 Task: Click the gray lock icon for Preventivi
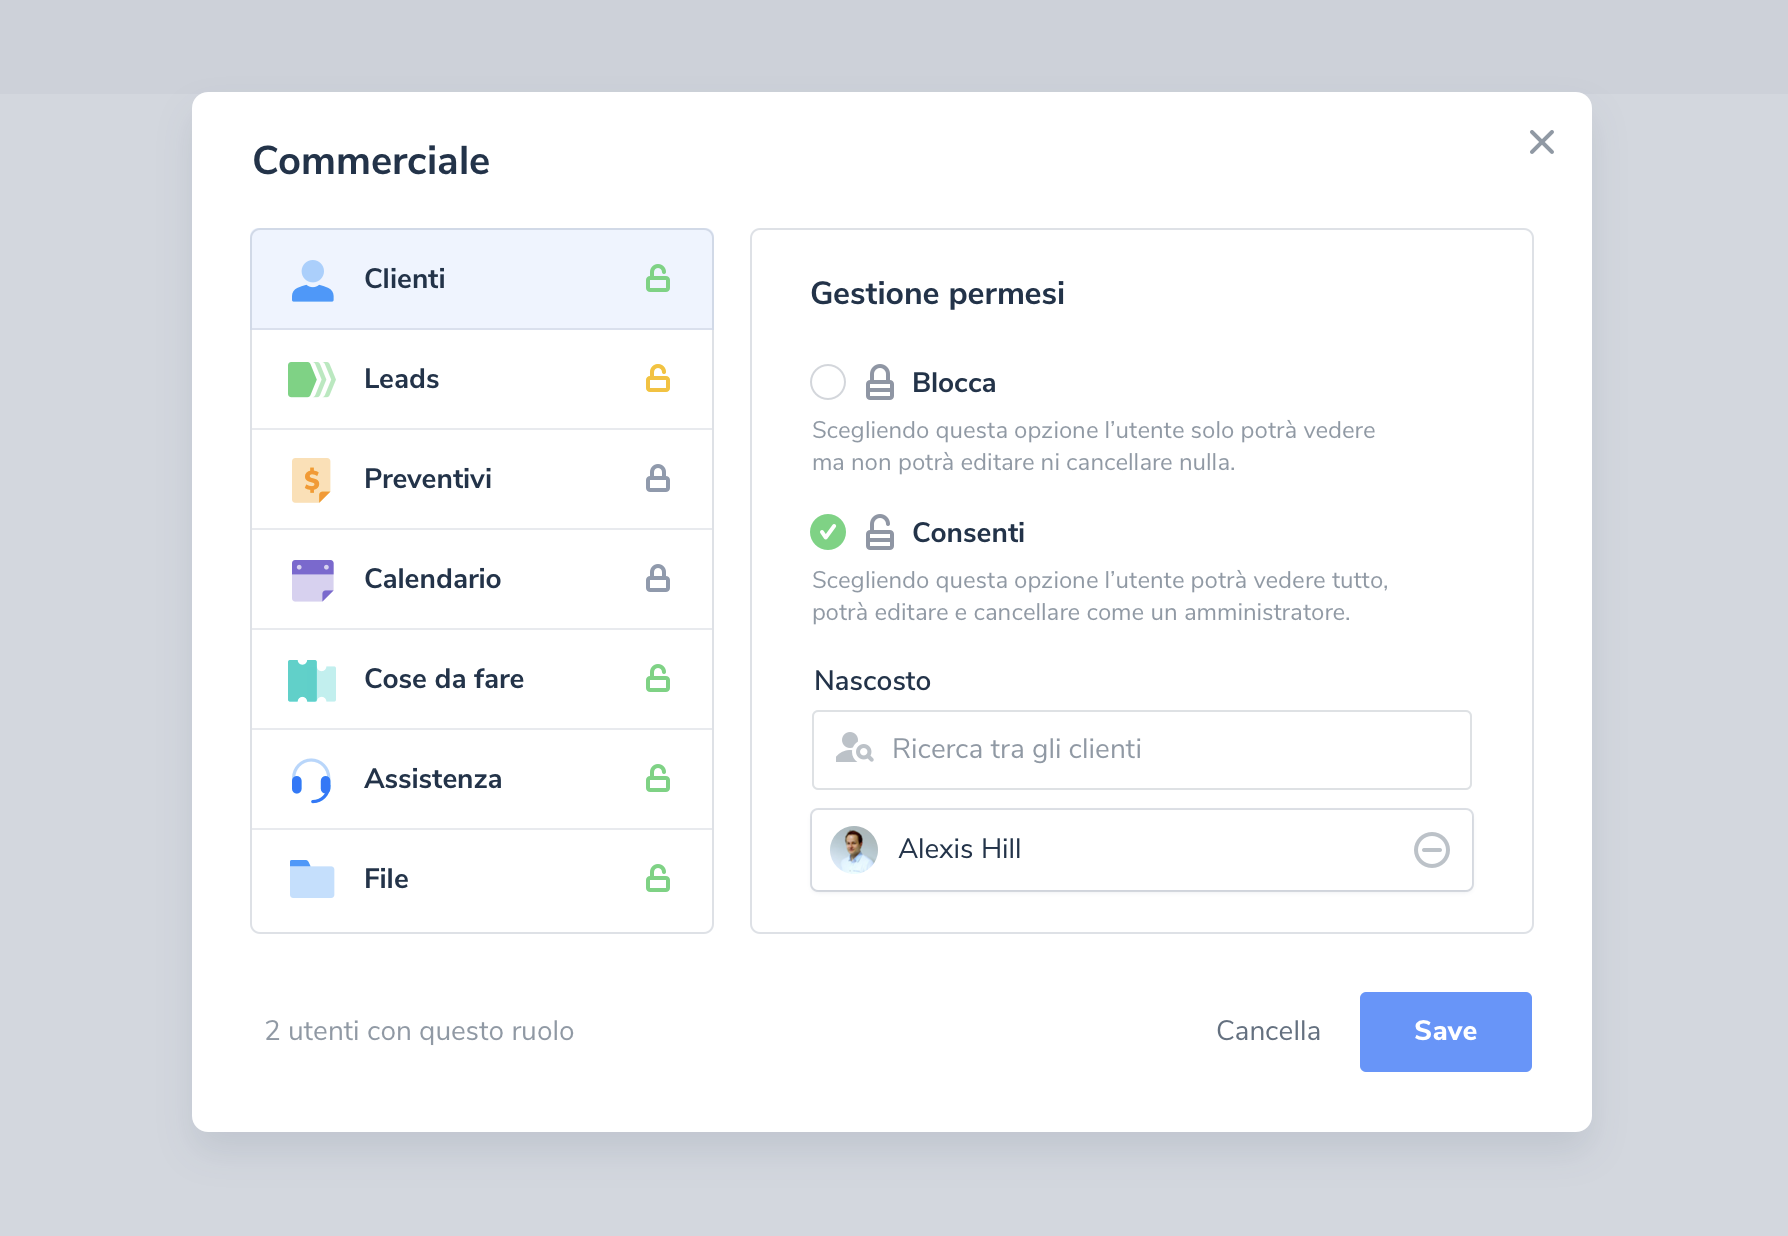tap(658, 479)
